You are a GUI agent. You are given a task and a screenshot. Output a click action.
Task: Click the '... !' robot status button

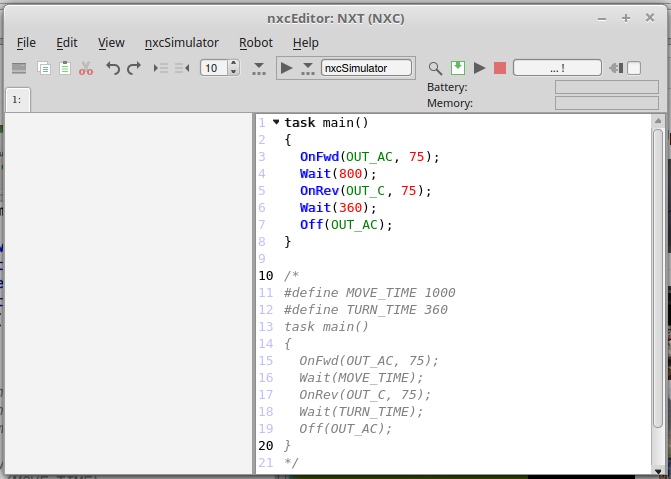tap(557, 68)
